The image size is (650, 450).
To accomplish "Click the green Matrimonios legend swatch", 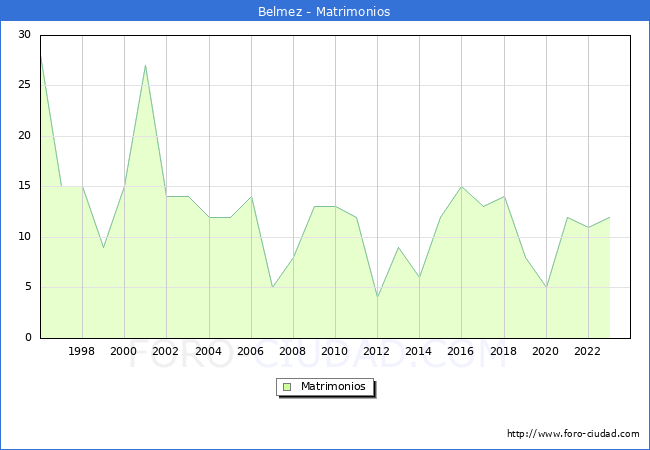I will [286, 387].
